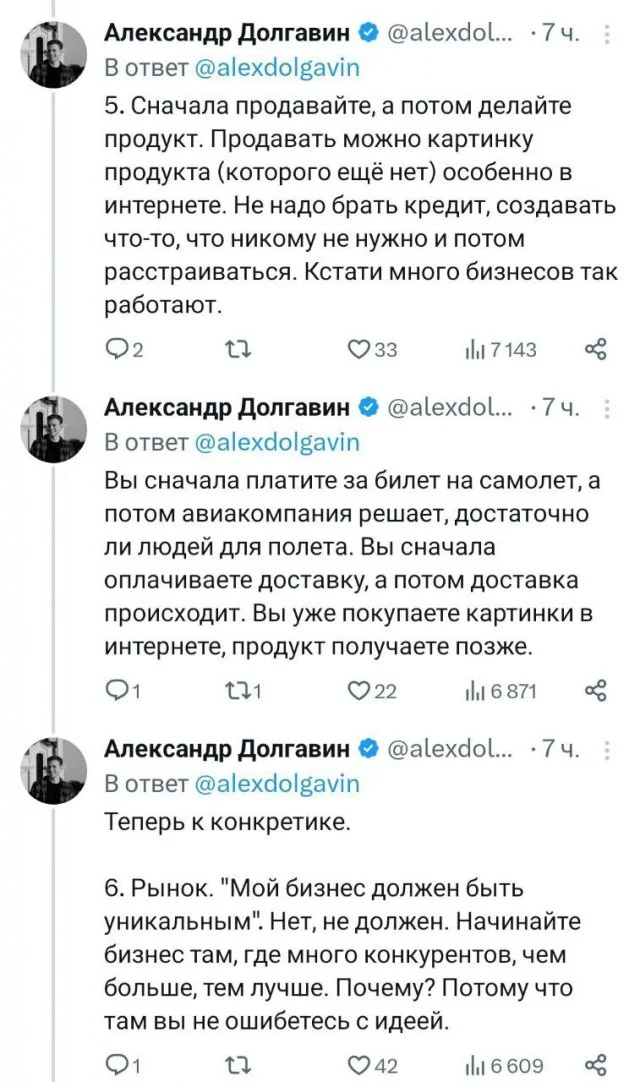Open view analytics showing 6 609 views
The width and height of the screenshot is (640, 1082).
click(500, 1064)
